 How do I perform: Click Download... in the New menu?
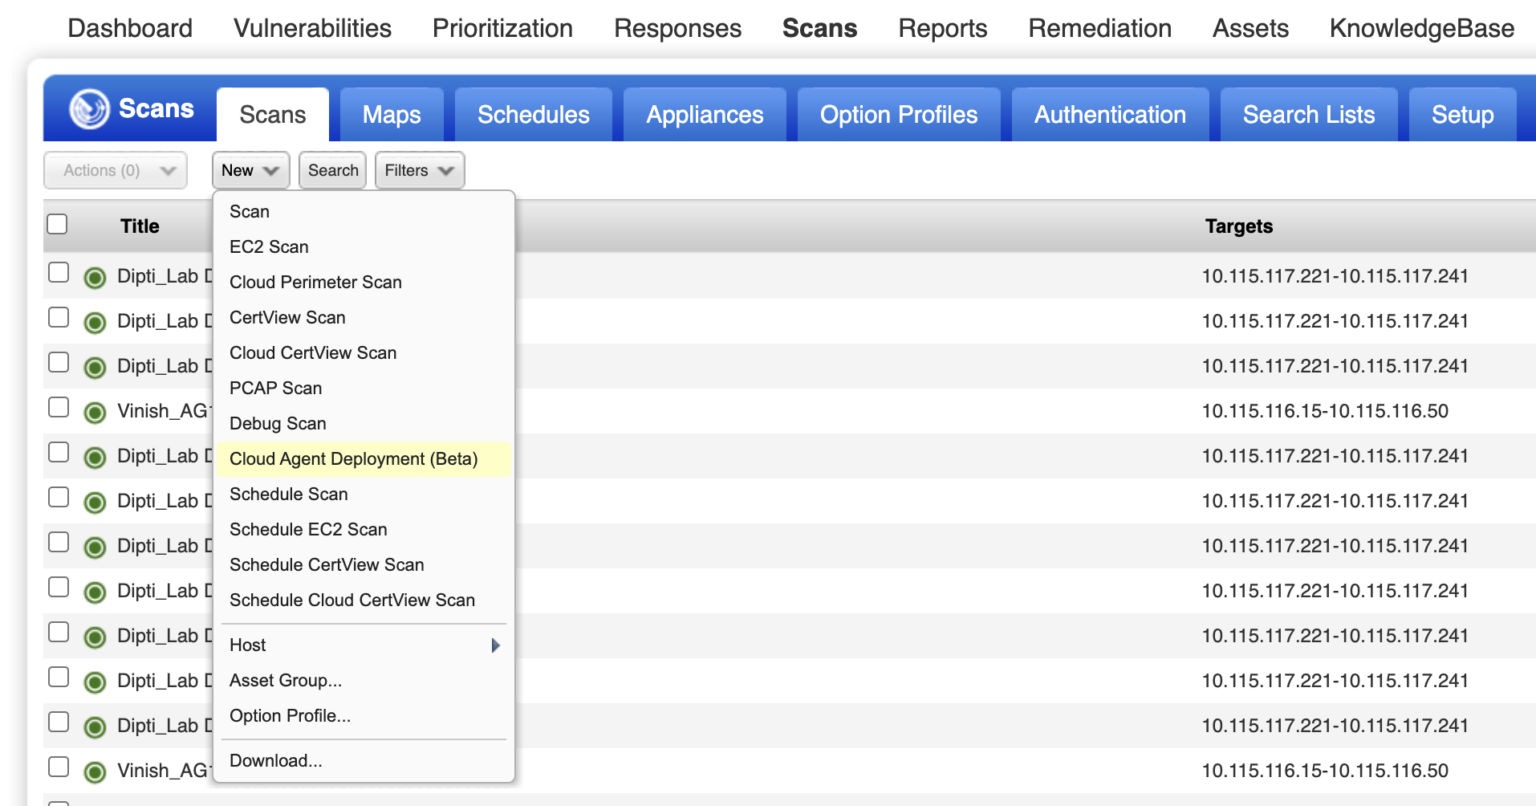(276, 760)
